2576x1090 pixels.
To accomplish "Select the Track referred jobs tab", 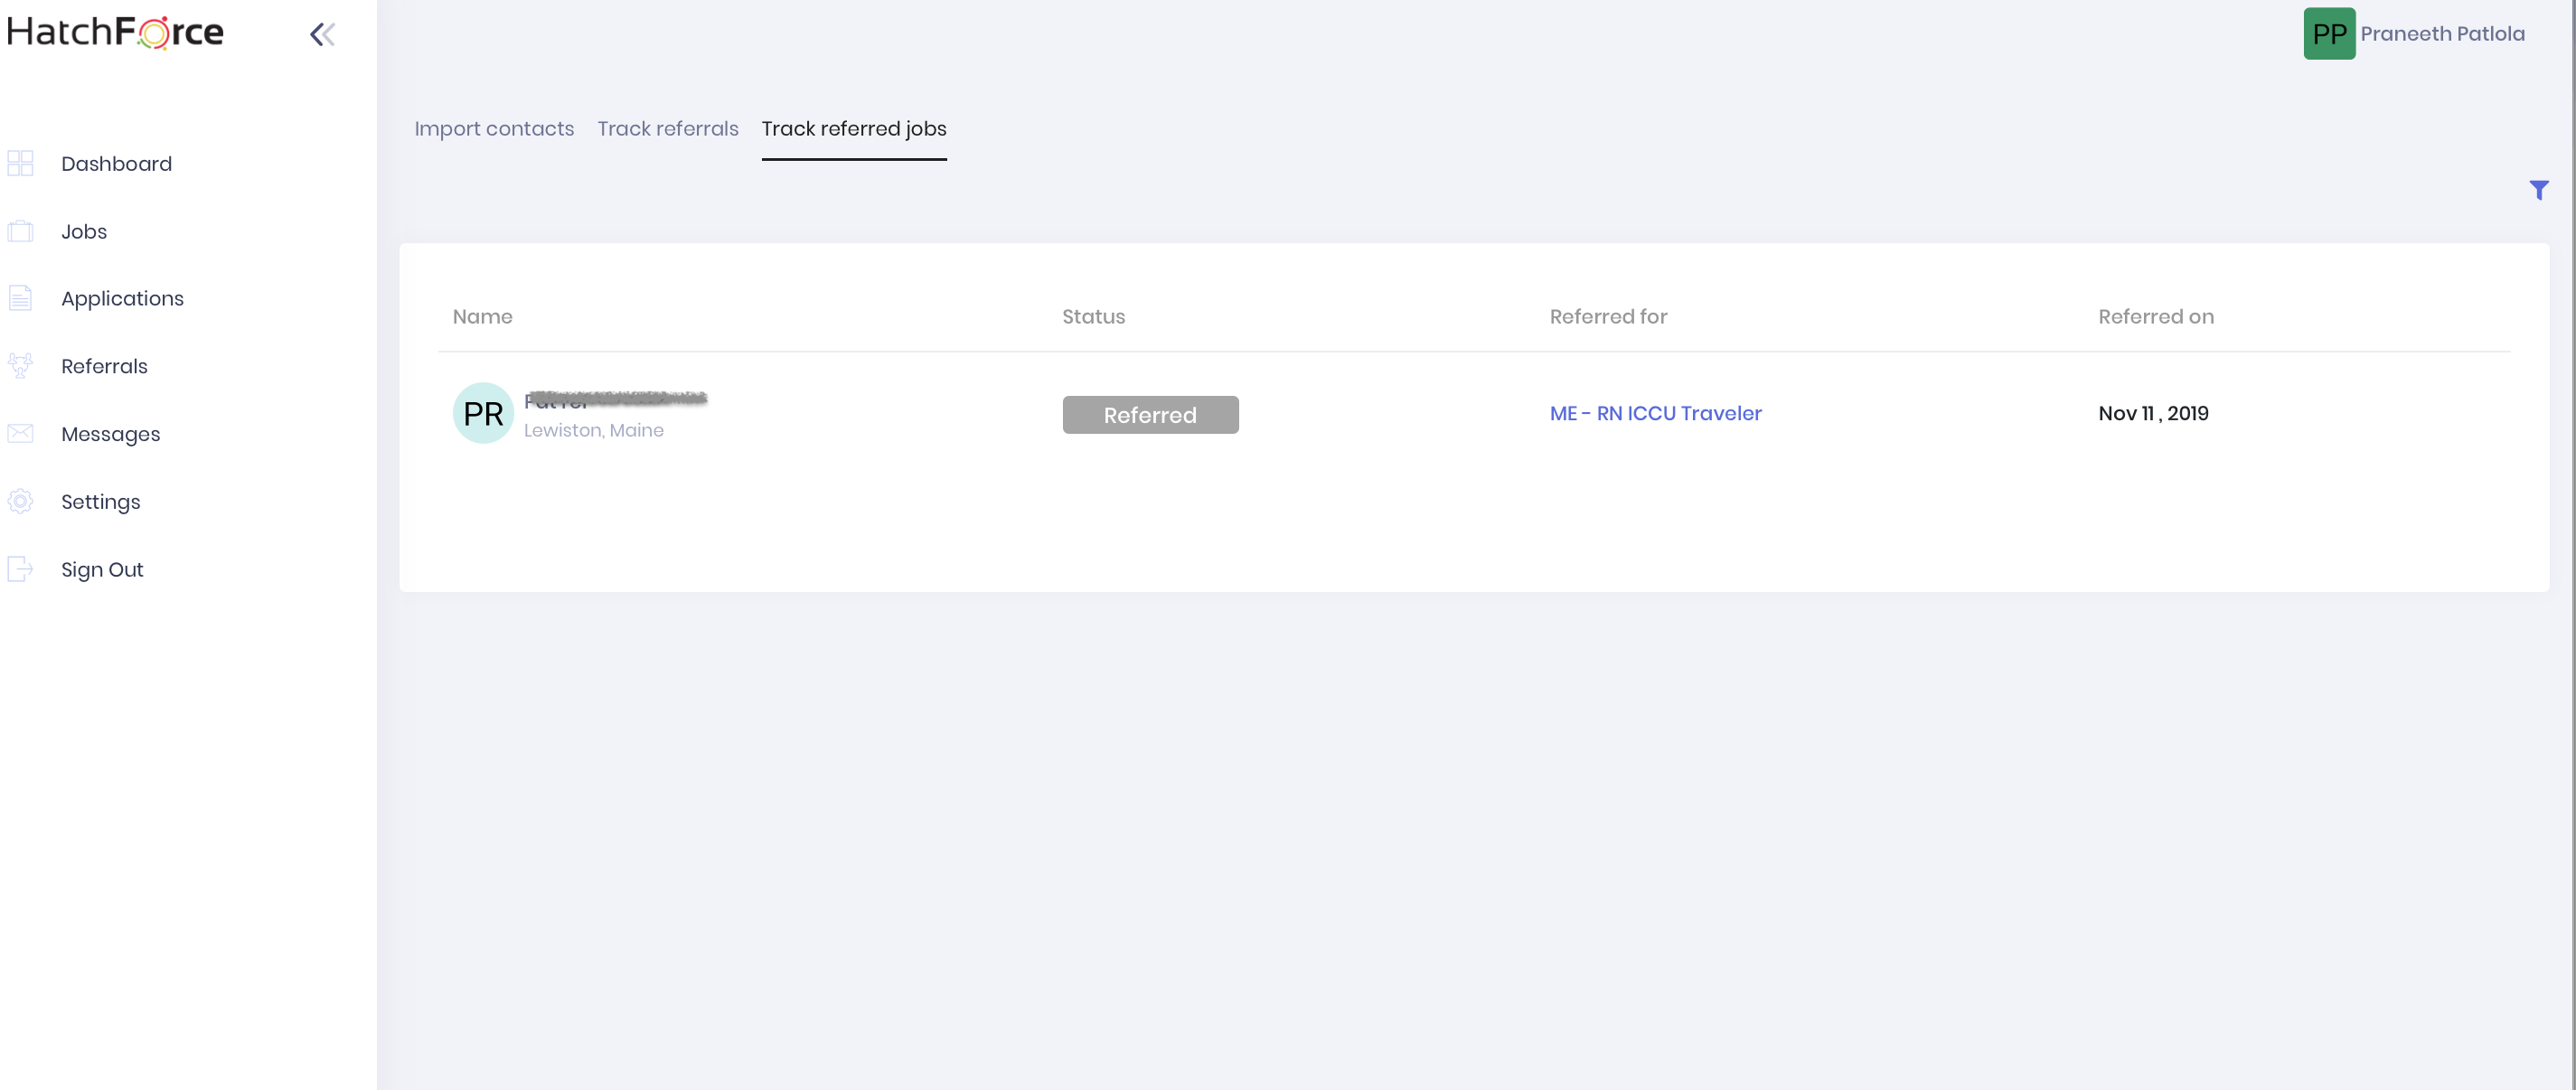I will (853, 129).
